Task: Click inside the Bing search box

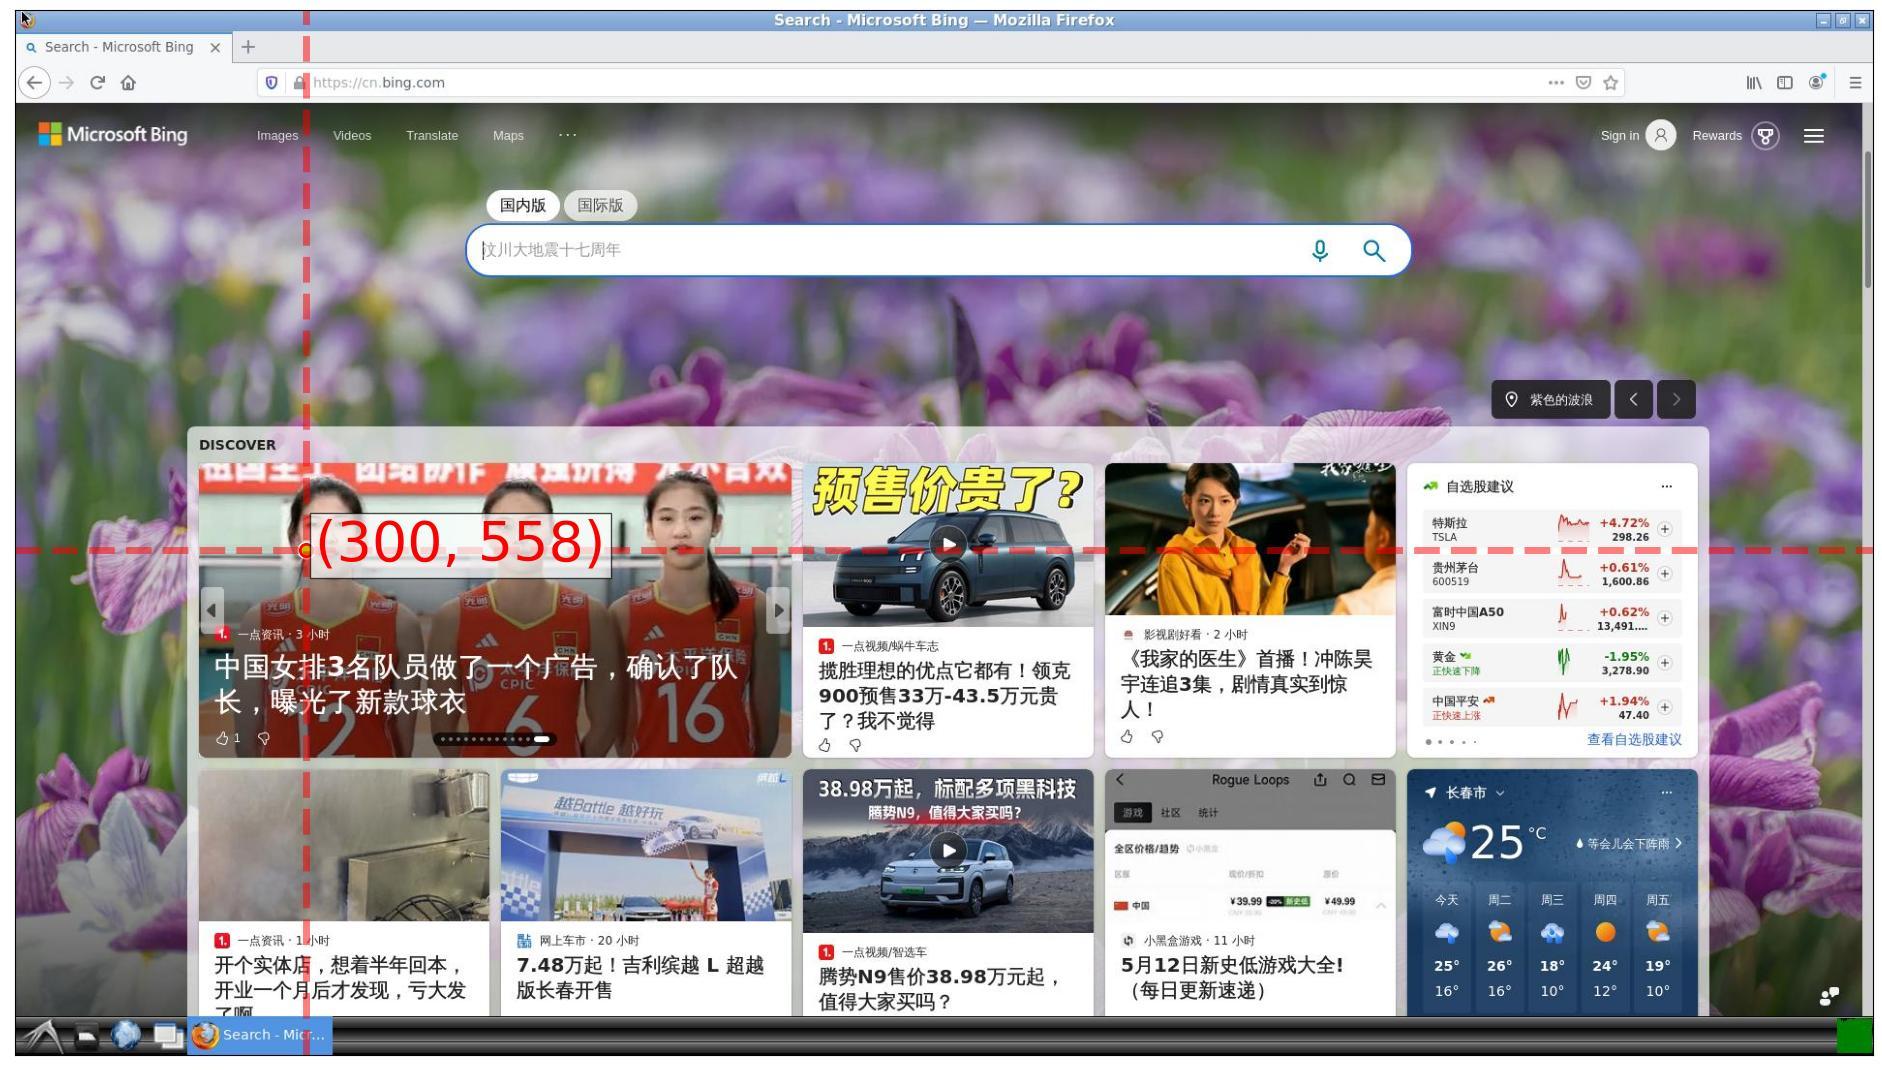Action: click(x=880, y=250)
